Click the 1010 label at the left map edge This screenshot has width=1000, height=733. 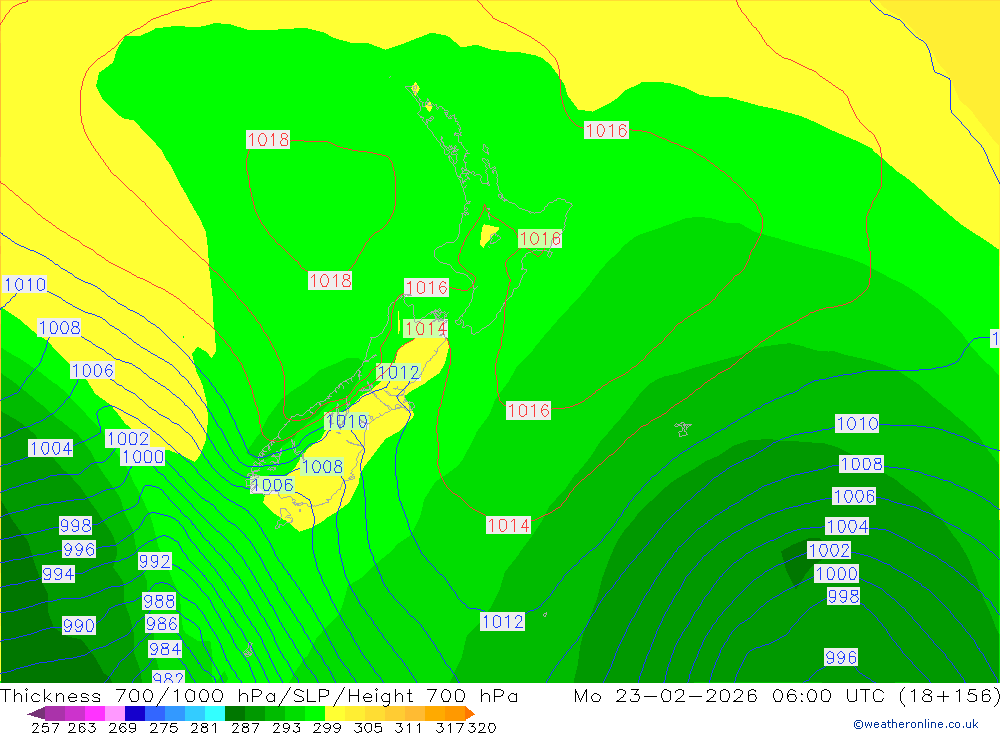click(x=24, y=284)
